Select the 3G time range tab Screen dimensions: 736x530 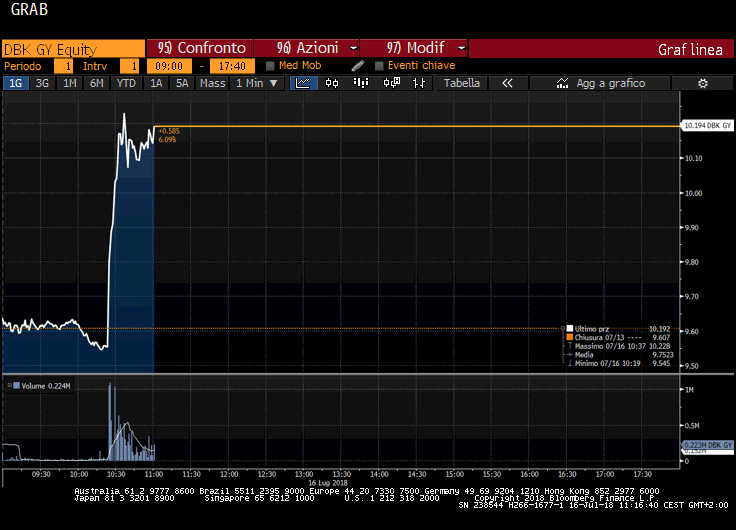pos(42,83)
